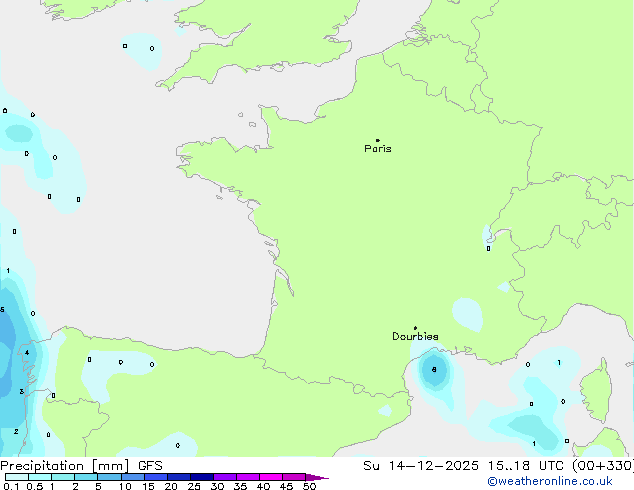Select the 0.5–1 mm legend swatch
Screen dimensions: 634x490
40,477
